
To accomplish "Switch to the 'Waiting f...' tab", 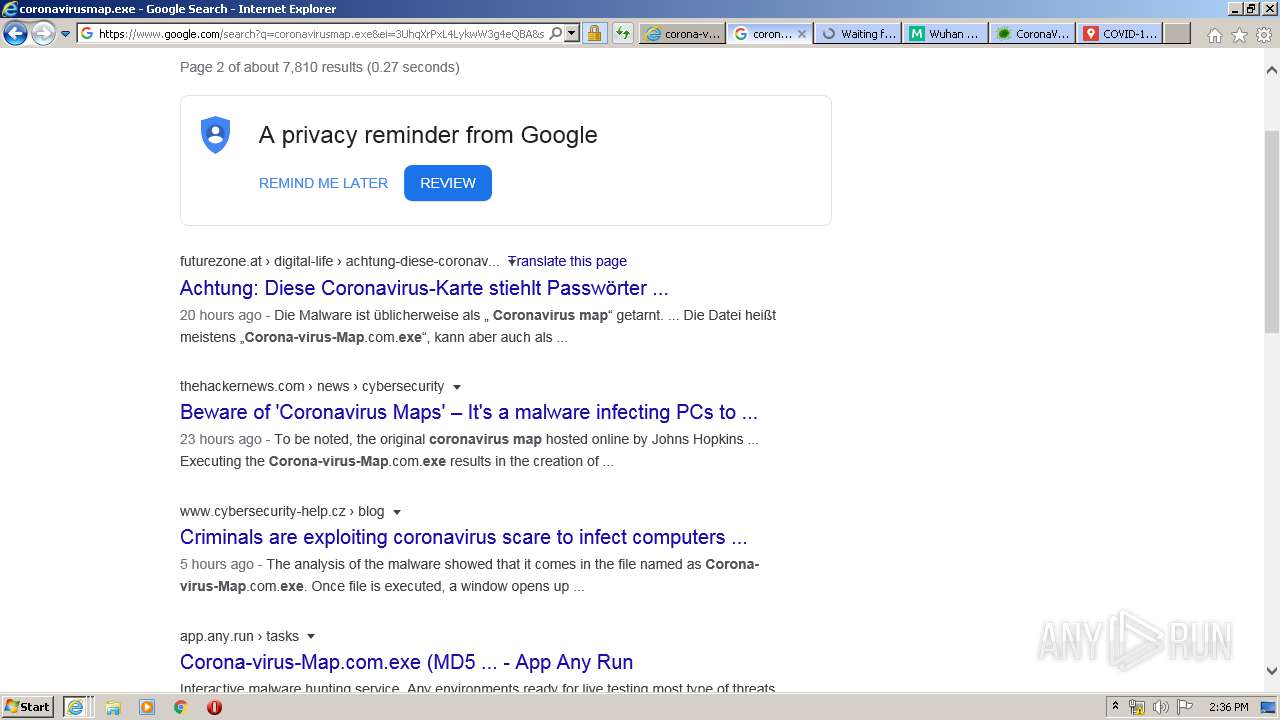I will [x=857, y=33].
